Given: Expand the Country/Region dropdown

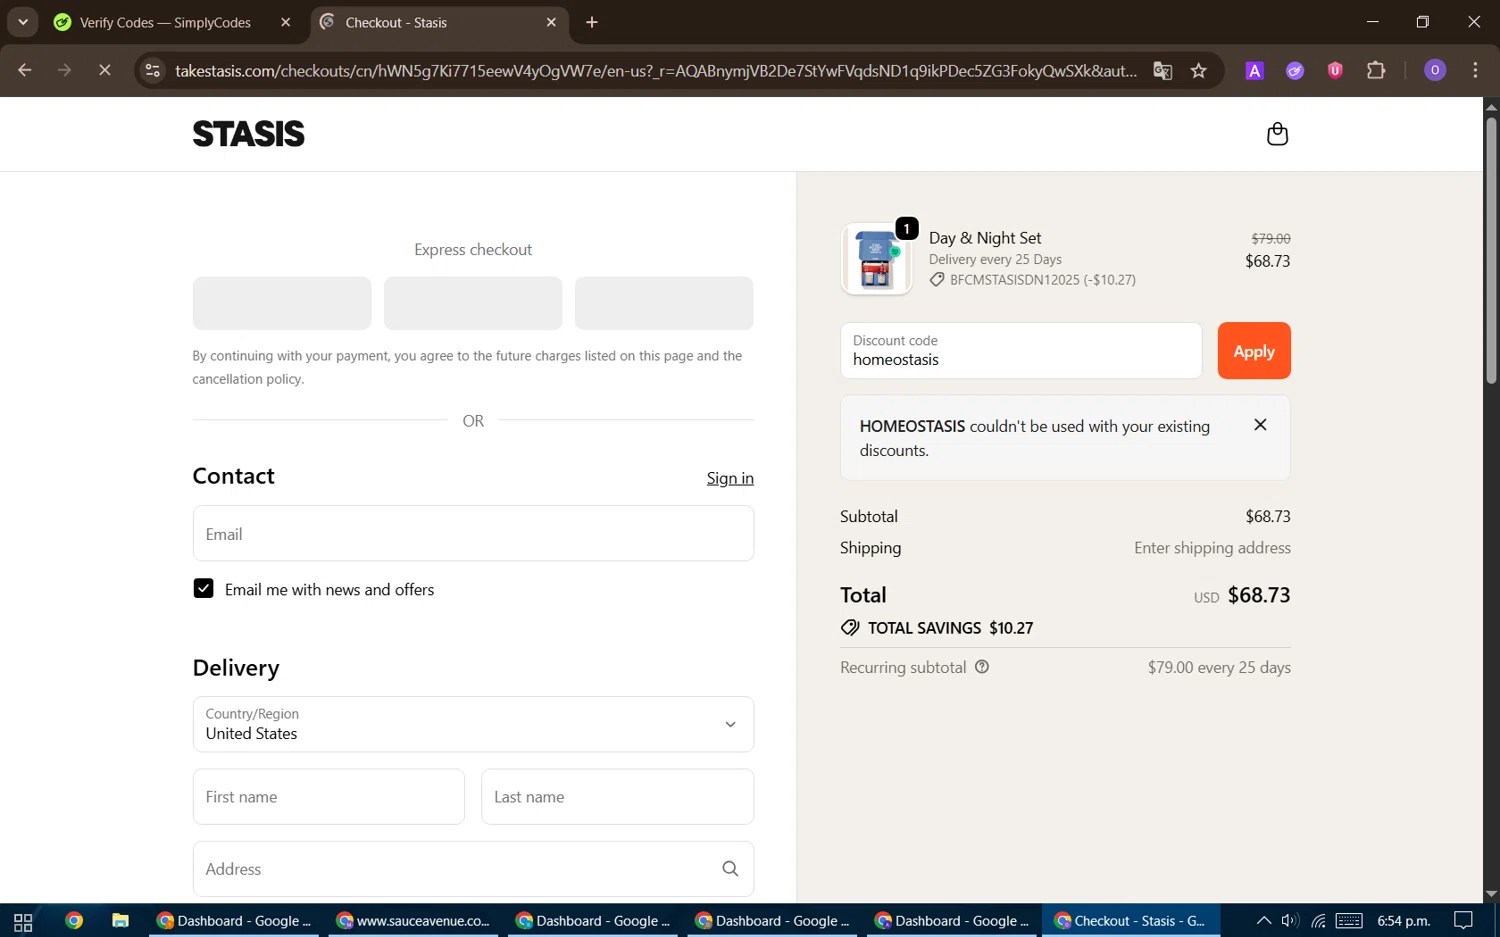Looking at the screenshot, I should (473, 724).
